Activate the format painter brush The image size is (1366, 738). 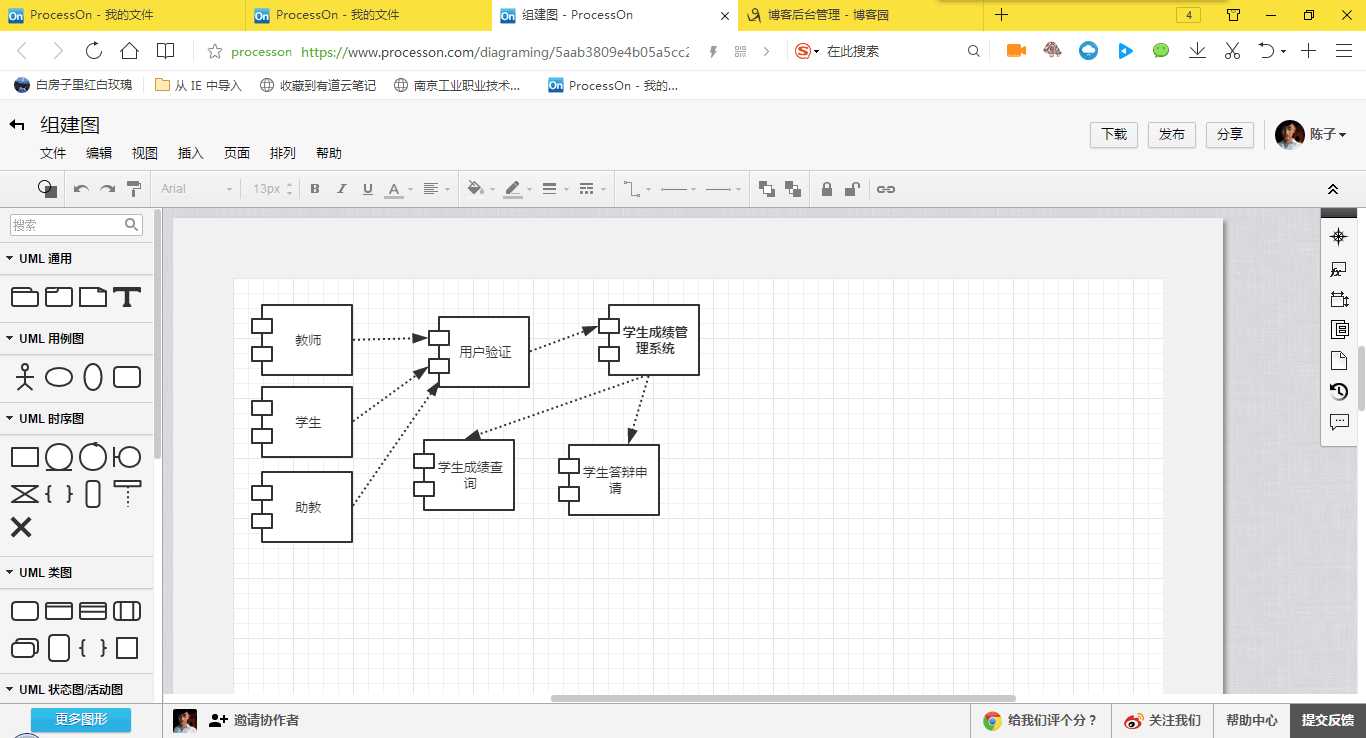click(134, 189)
